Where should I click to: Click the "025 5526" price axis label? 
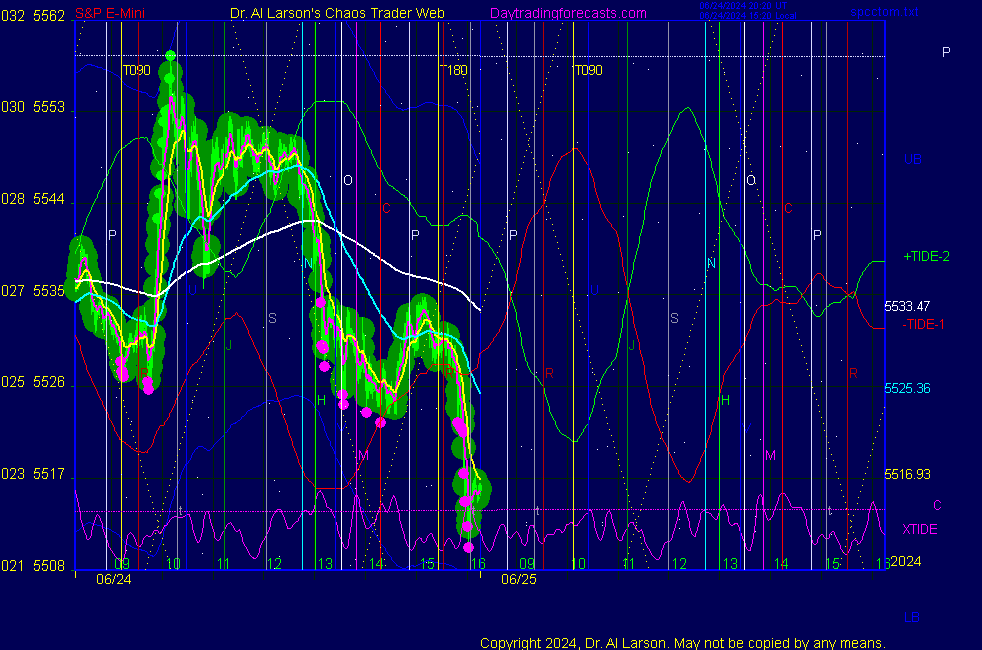tap(33, 382)
